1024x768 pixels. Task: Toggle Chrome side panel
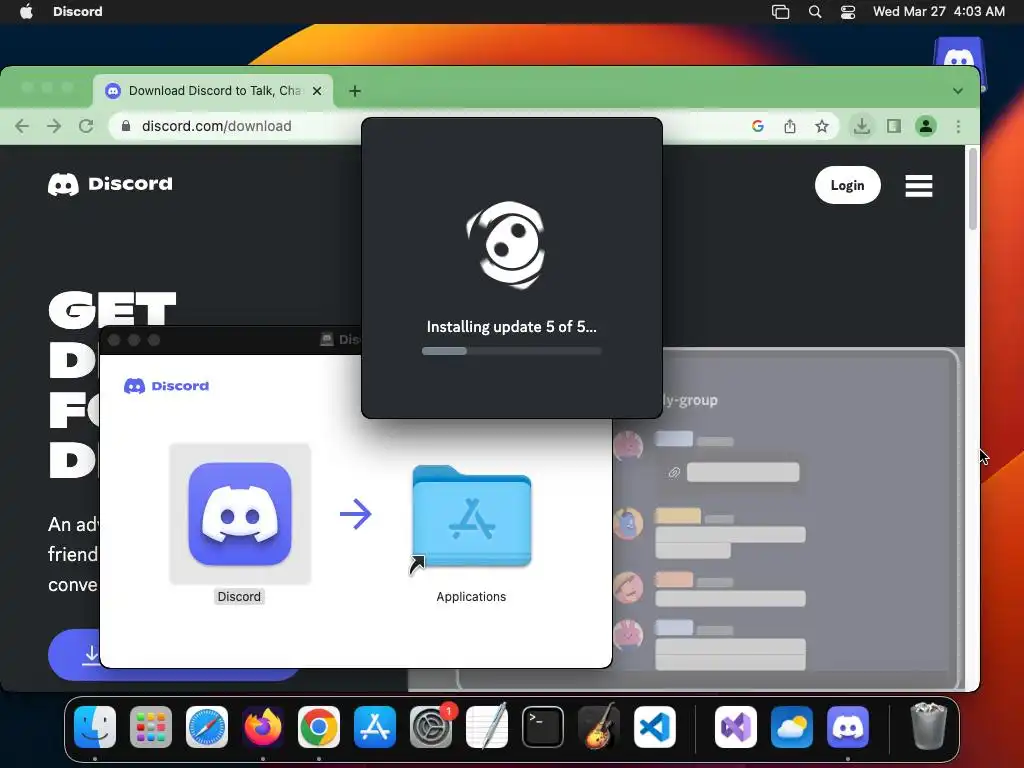pyautogui.click(x=893, y=126)
